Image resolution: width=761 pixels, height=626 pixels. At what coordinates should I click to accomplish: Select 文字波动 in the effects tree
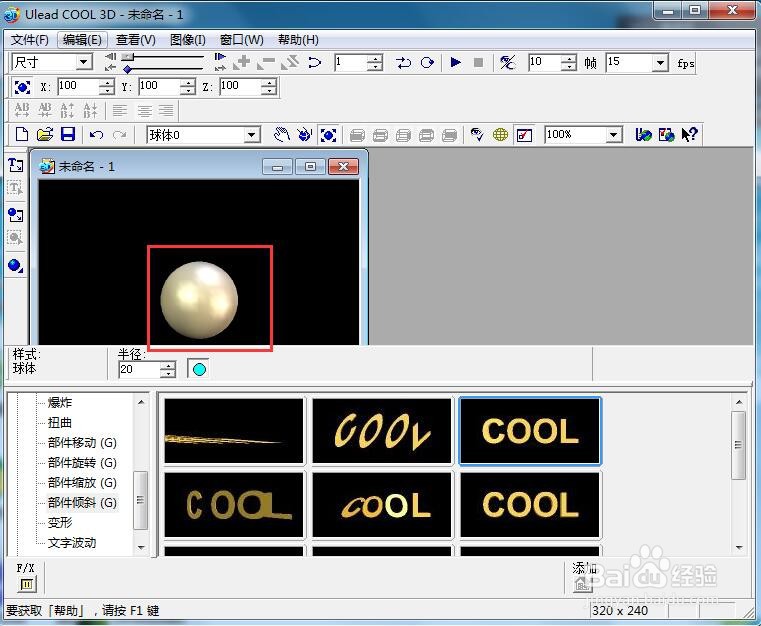pyautogui.click(x=72, y=543)
